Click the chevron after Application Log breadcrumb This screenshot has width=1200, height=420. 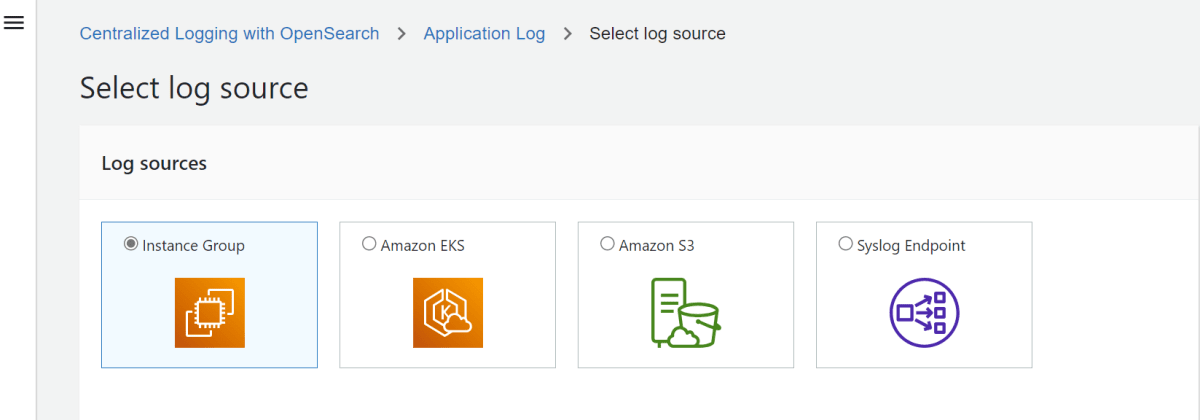click(568, 34)
